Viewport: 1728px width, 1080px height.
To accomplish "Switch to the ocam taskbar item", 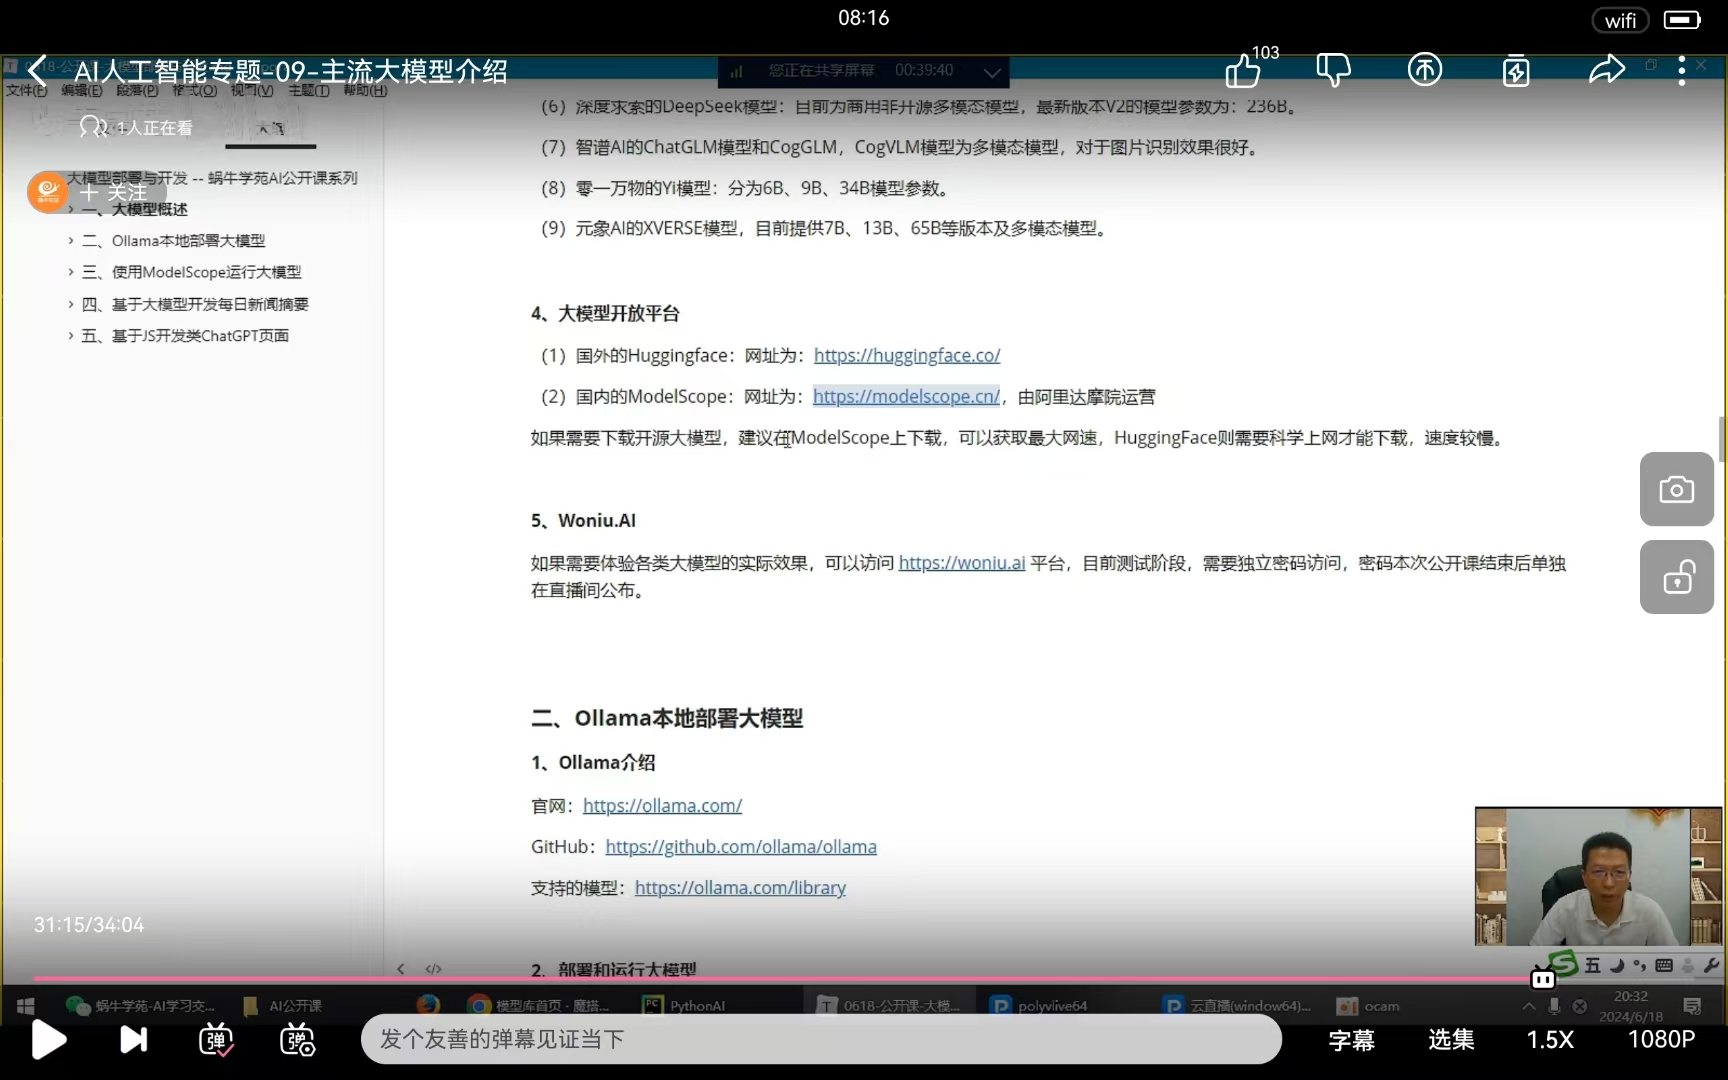I will [1368, 1006].
